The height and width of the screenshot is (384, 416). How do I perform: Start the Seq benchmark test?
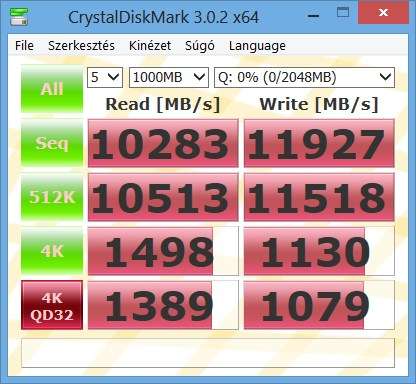pos(52,143)
